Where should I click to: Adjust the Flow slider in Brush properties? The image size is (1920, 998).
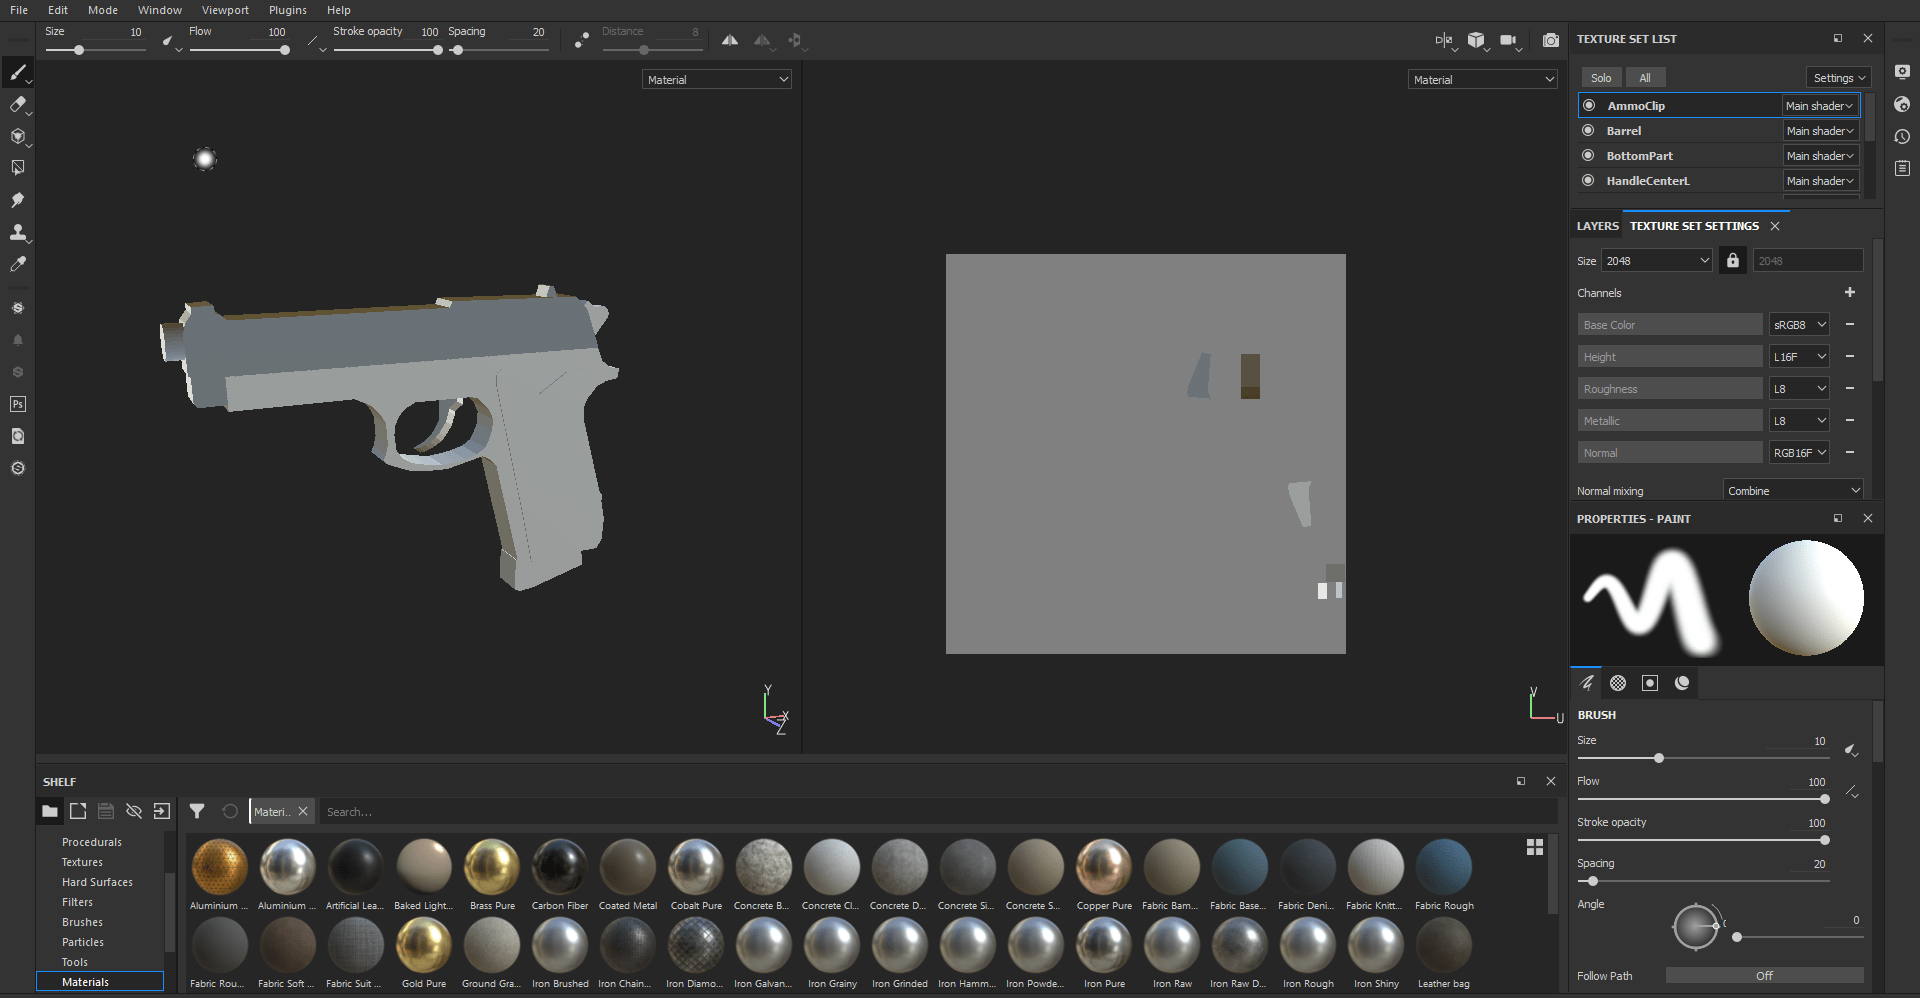click(x=1824, y=799)
